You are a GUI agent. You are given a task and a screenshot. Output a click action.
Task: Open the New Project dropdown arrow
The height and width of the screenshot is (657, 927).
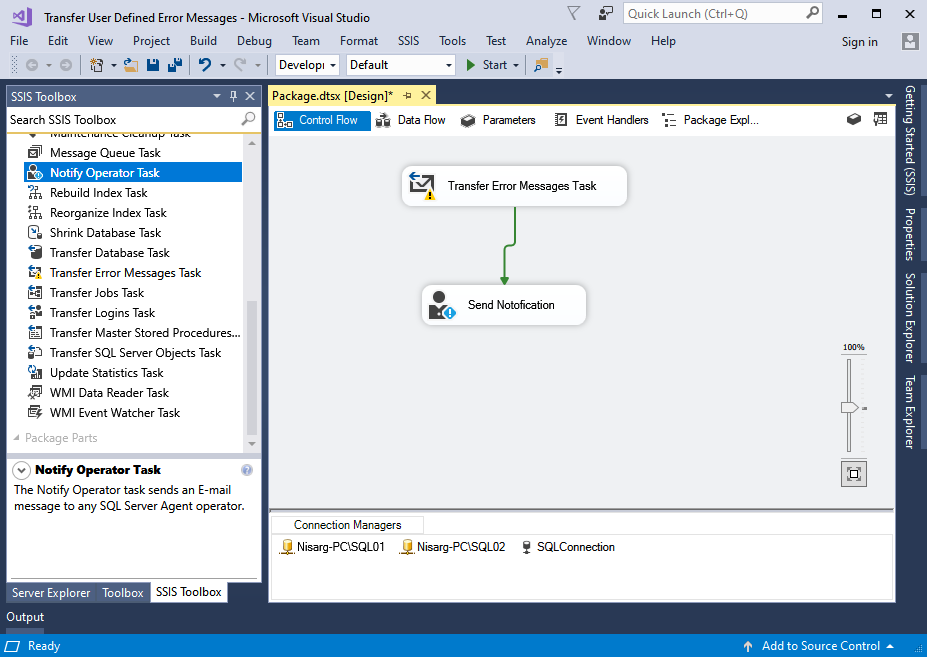[x=114, y=65]
